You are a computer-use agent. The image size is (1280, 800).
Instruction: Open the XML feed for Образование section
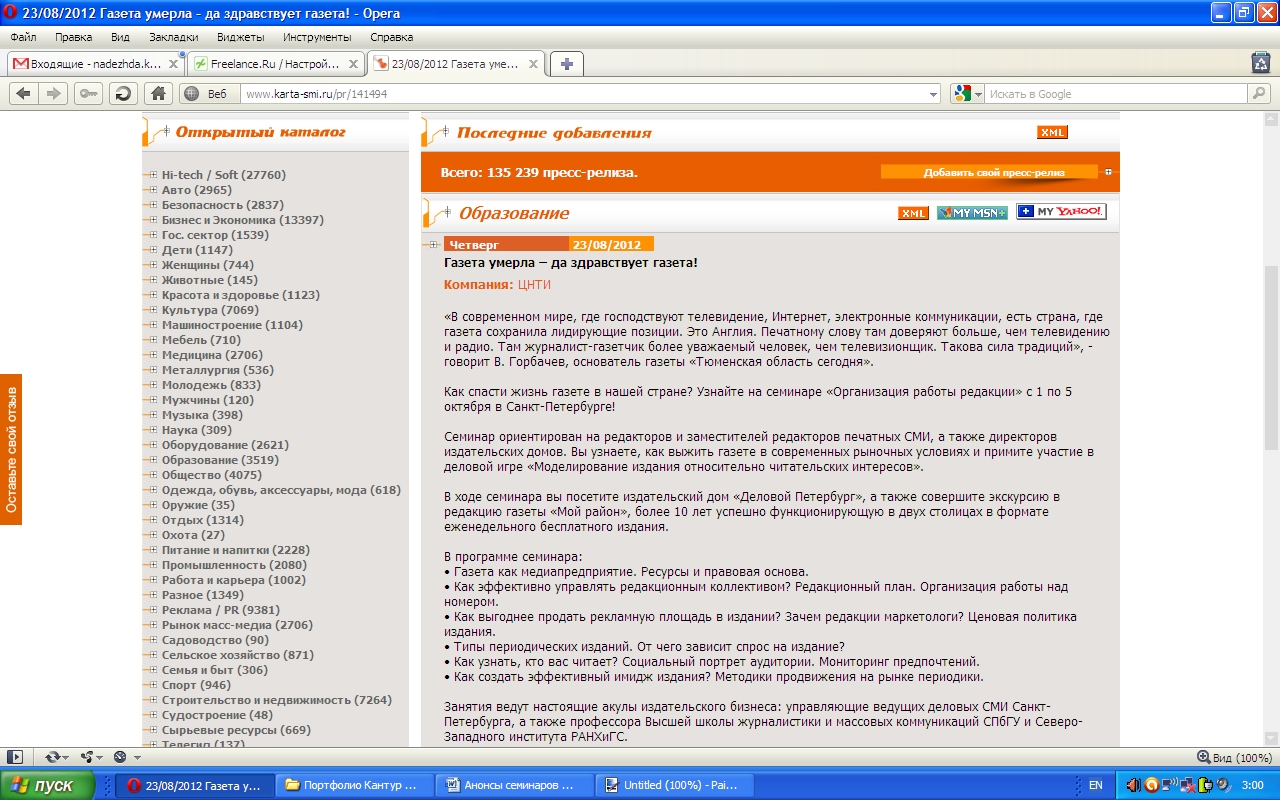click(x=913, y=213)
